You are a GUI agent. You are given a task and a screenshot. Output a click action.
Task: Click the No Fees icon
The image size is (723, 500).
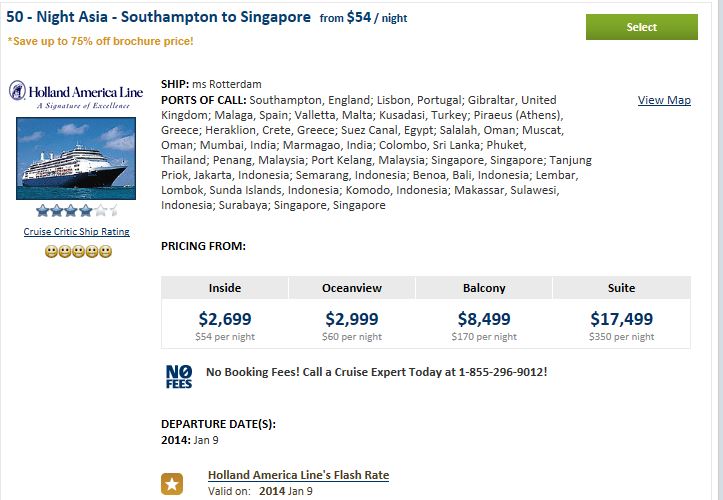point(179,377)
